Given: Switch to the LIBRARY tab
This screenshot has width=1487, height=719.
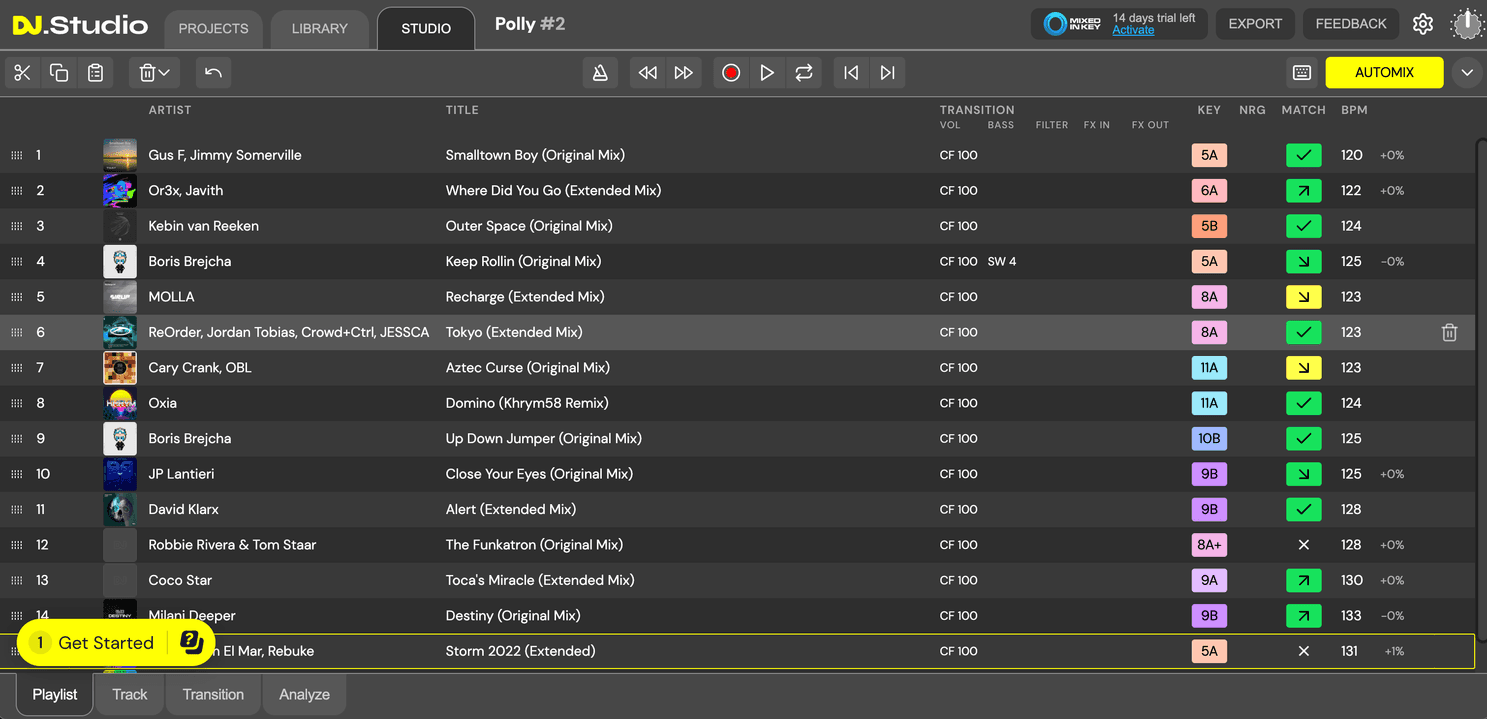Looking at the screenshot, I should click(320, 29).
